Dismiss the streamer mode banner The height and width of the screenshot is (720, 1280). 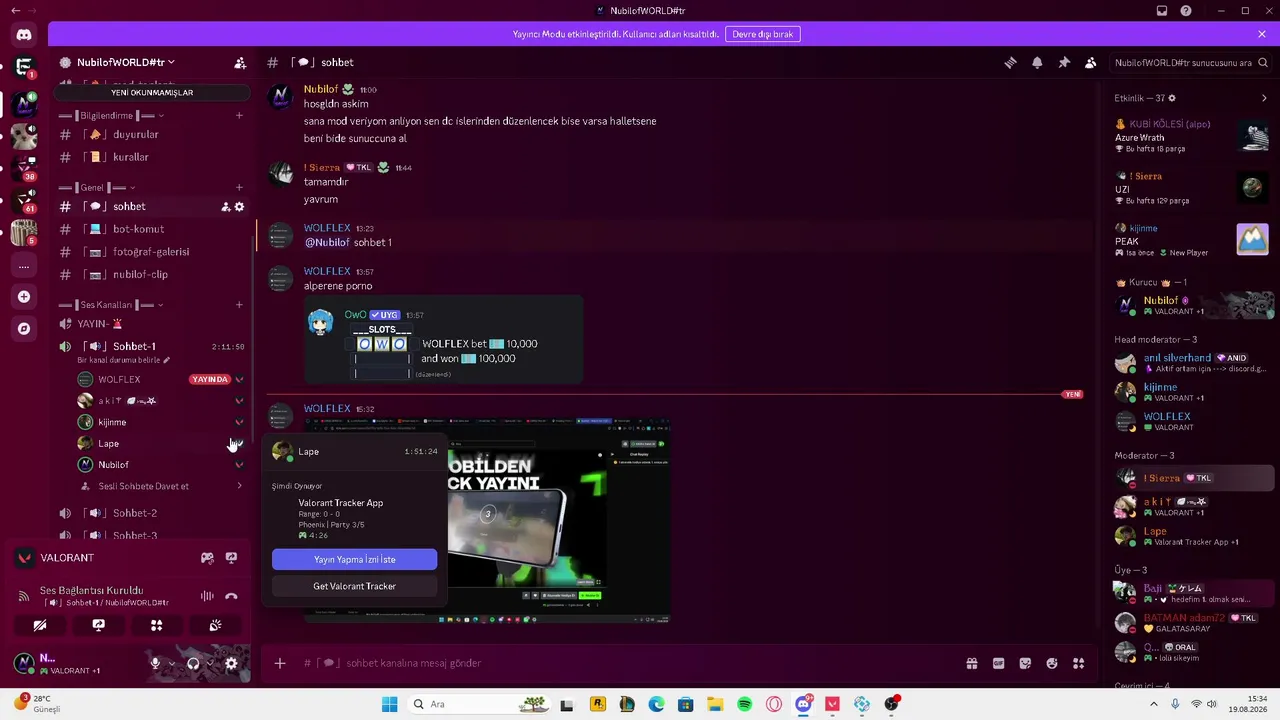click(x=1262, y=34)
